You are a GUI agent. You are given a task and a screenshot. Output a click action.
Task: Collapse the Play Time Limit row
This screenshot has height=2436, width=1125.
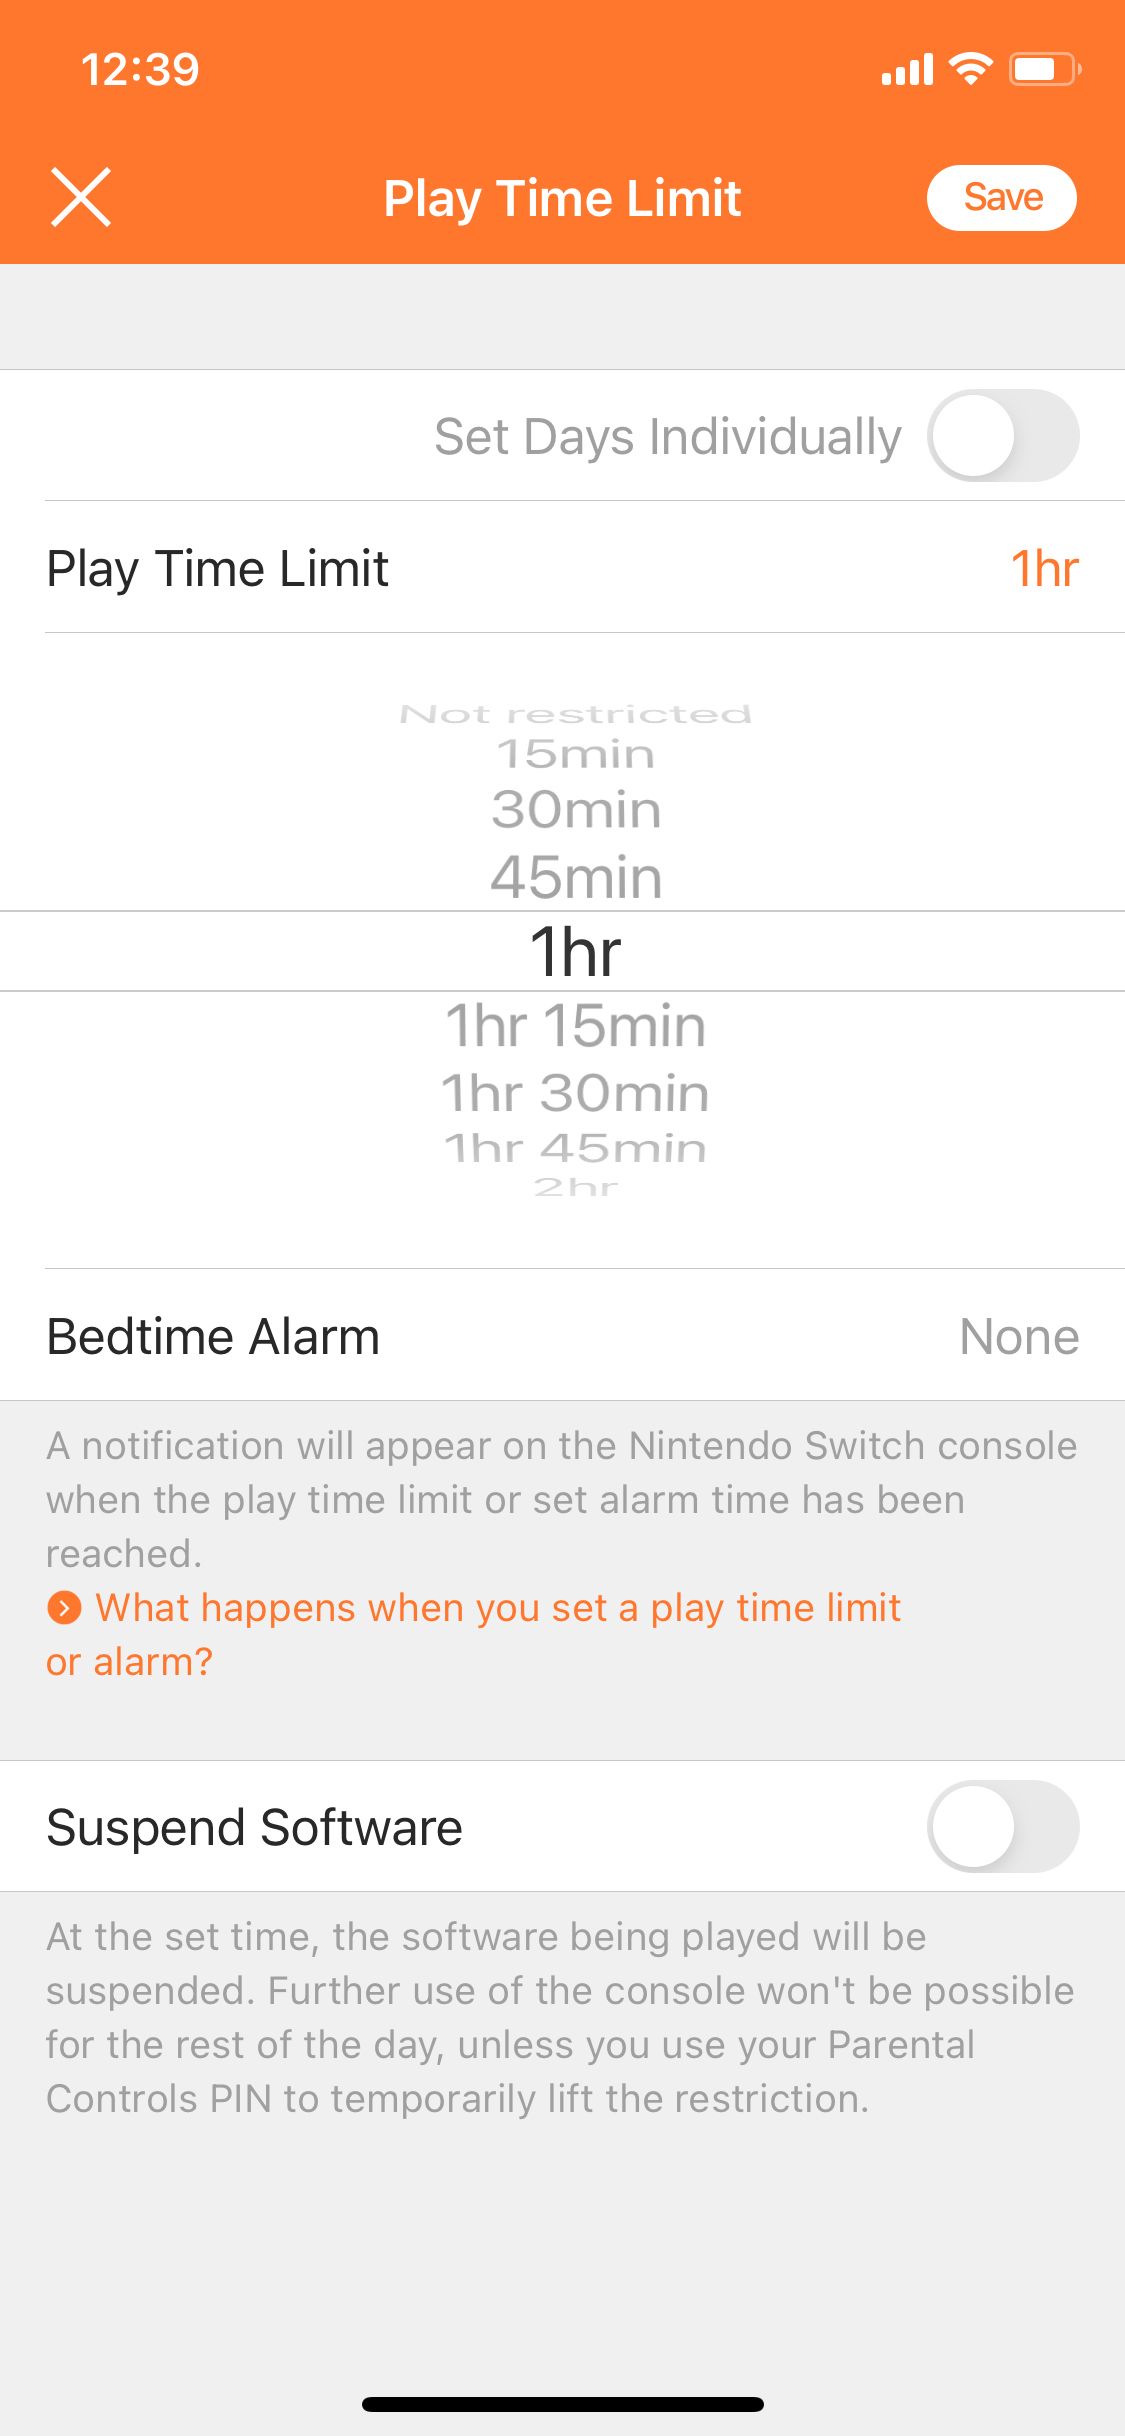point(562,568)
